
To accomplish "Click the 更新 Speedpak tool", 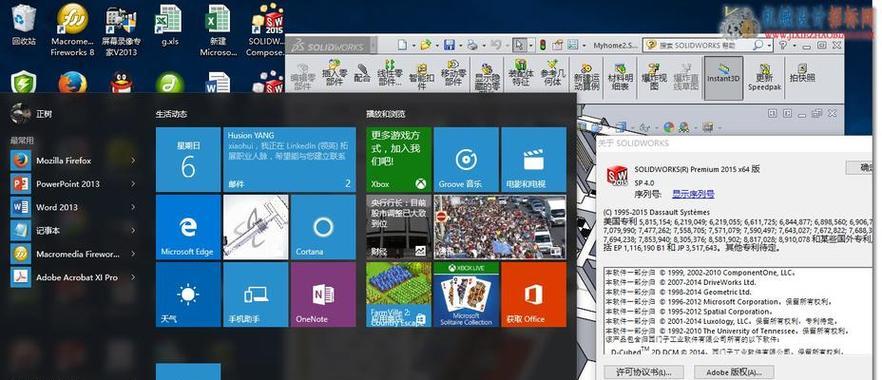I will coord(764,78).
